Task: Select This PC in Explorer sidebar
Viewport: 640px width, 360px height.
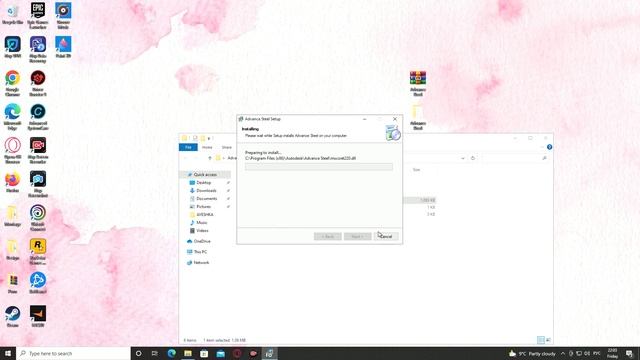Action: coord(200,252)
